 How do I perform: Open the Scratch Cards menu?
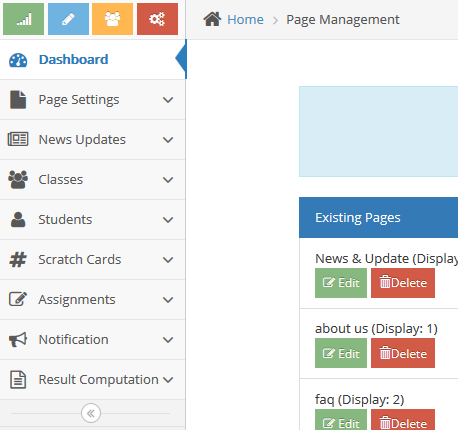(93, 260)
